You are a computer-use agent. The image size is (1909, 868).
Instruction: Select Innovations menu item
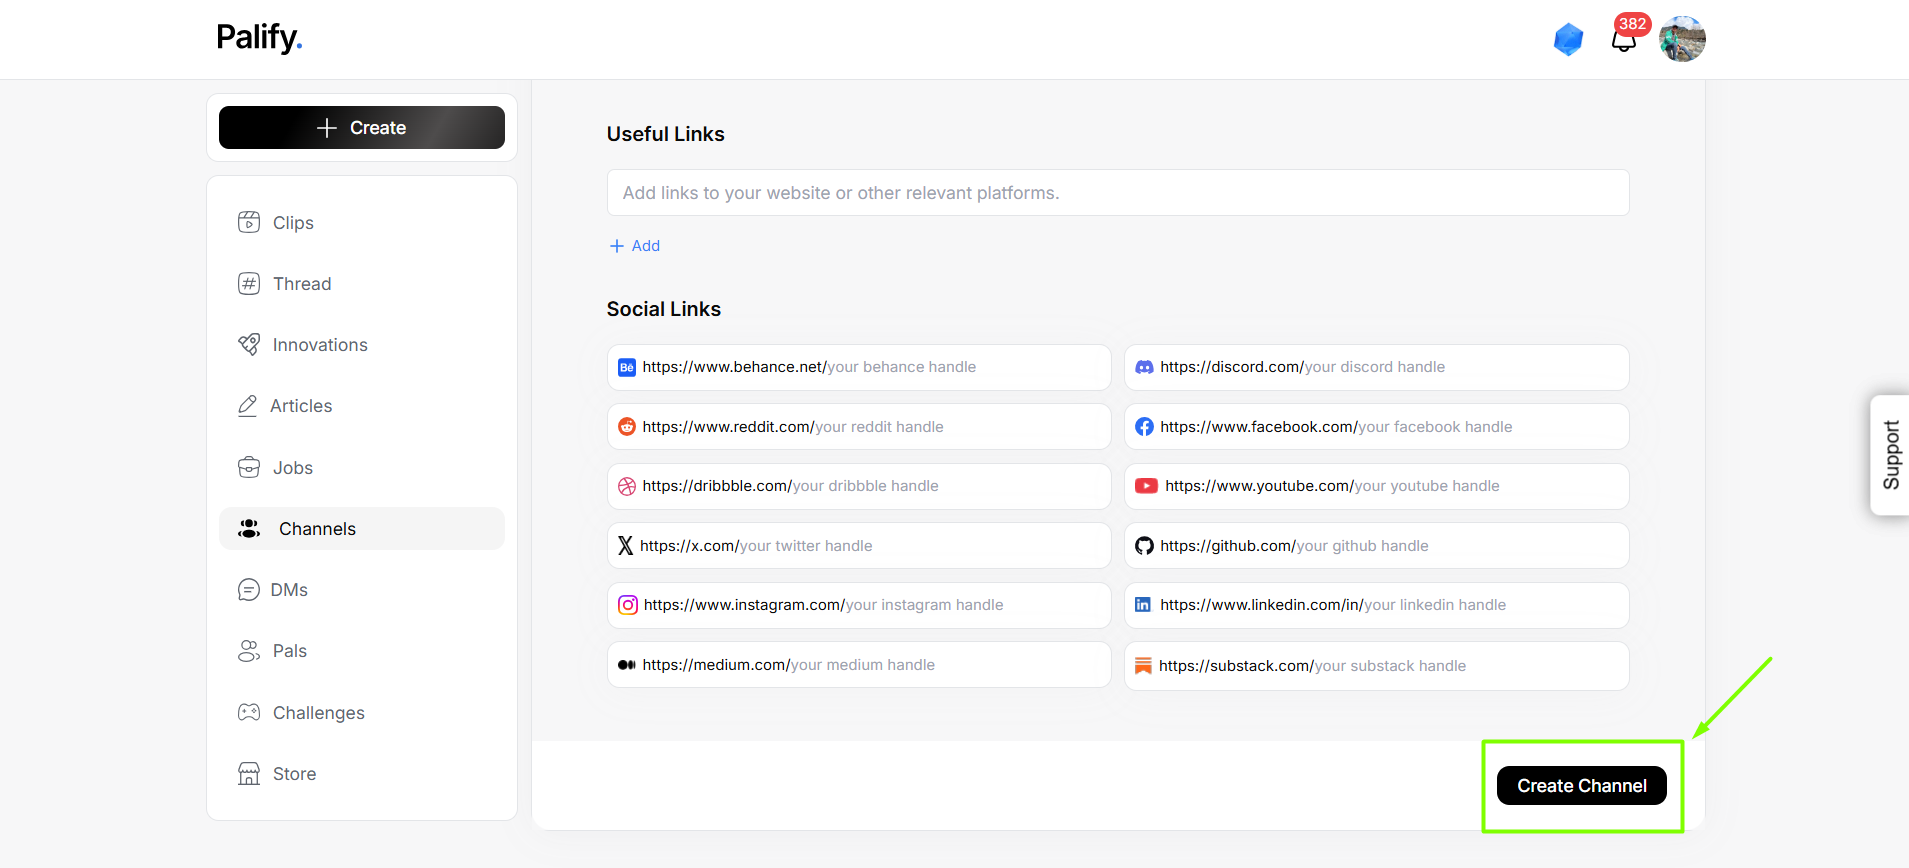pos(362,344)
